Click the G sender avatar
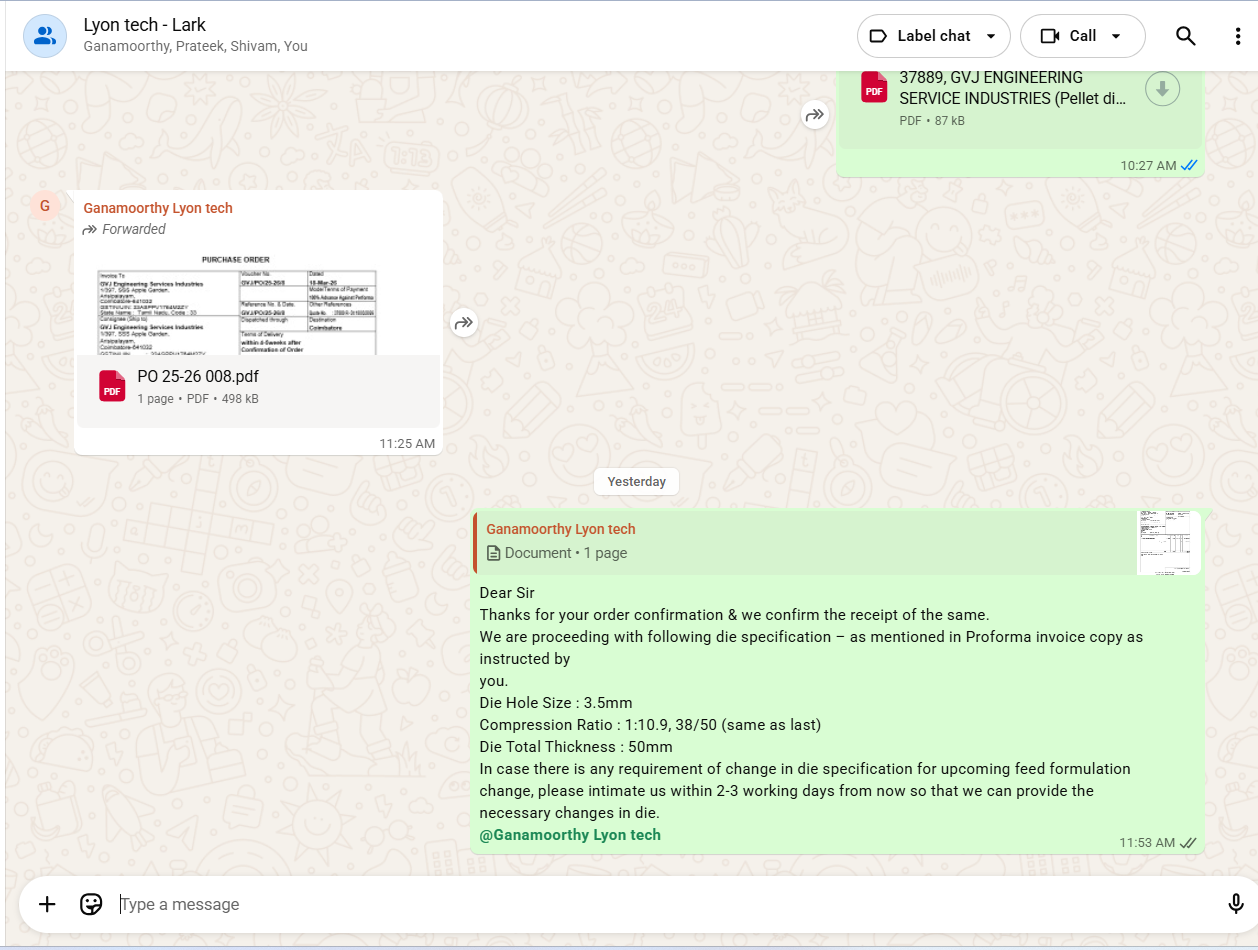 (44, 206)
